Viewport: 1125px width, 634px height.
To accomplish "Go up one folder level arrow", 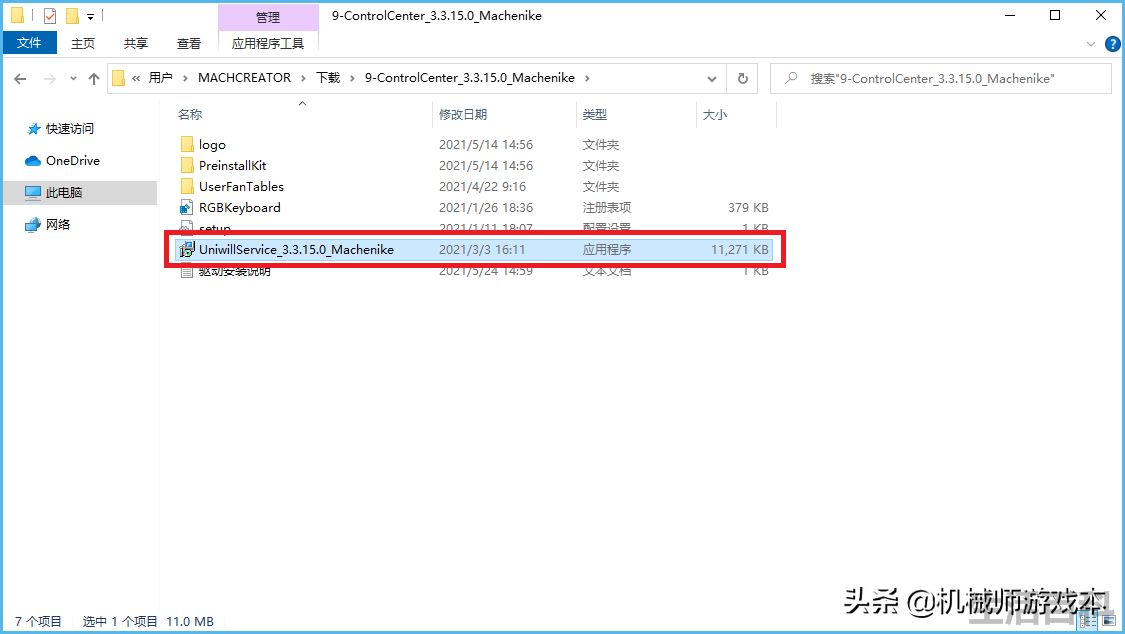I will [x=94, y=79].
